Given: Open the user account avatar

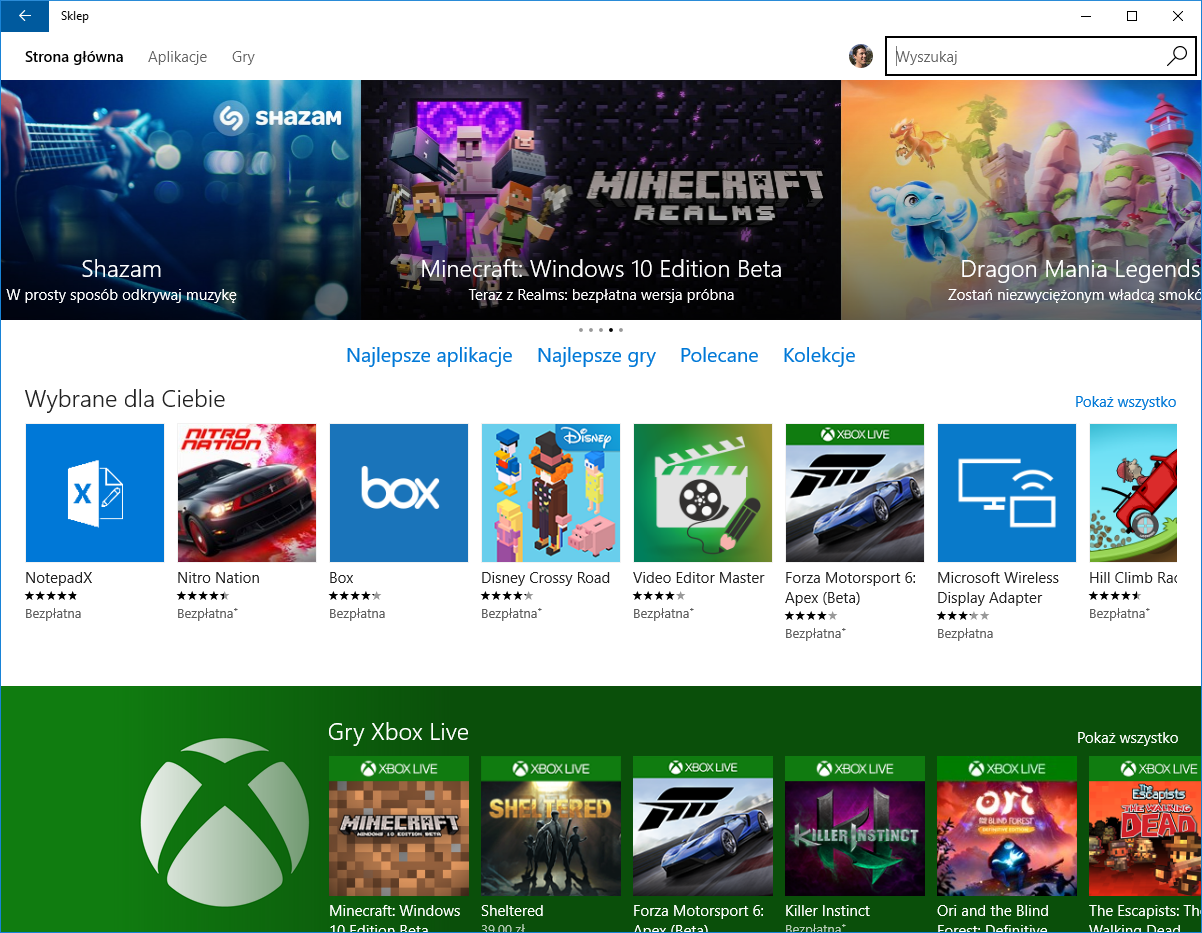Looking at the screenshot, I should (861, 57).
